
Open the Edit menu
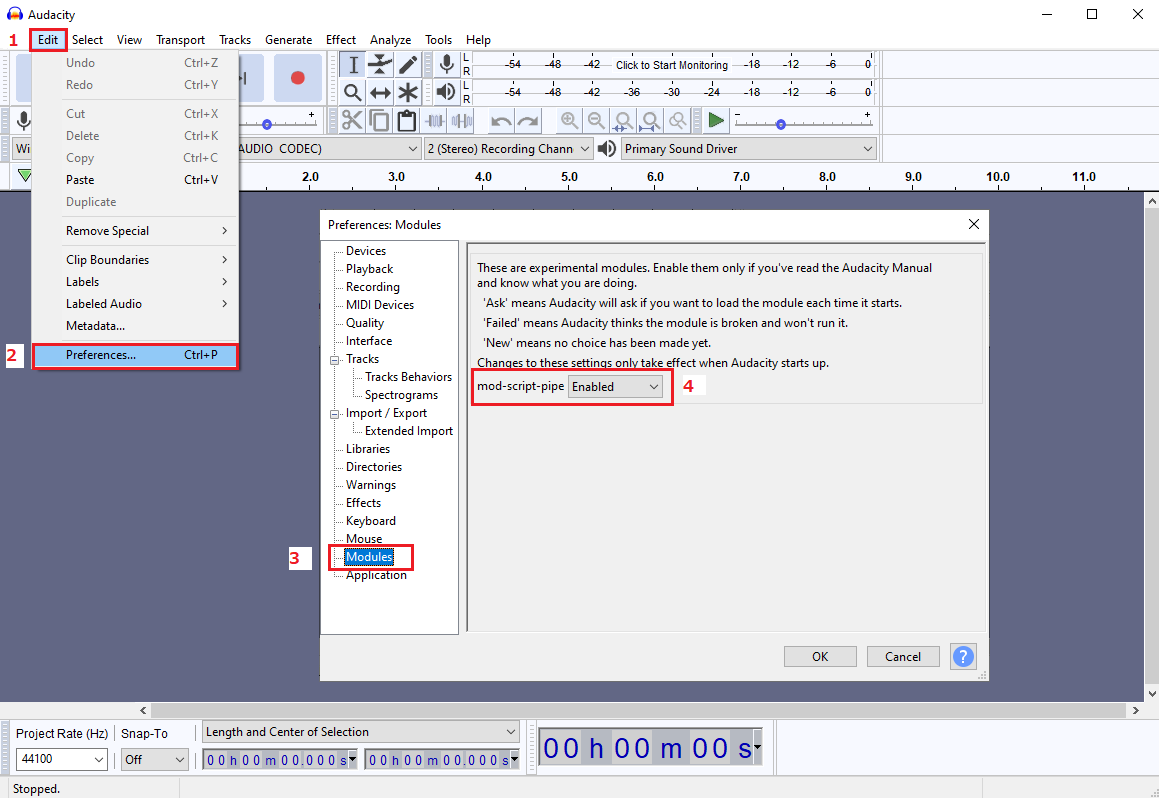click(x=48, y=40)
